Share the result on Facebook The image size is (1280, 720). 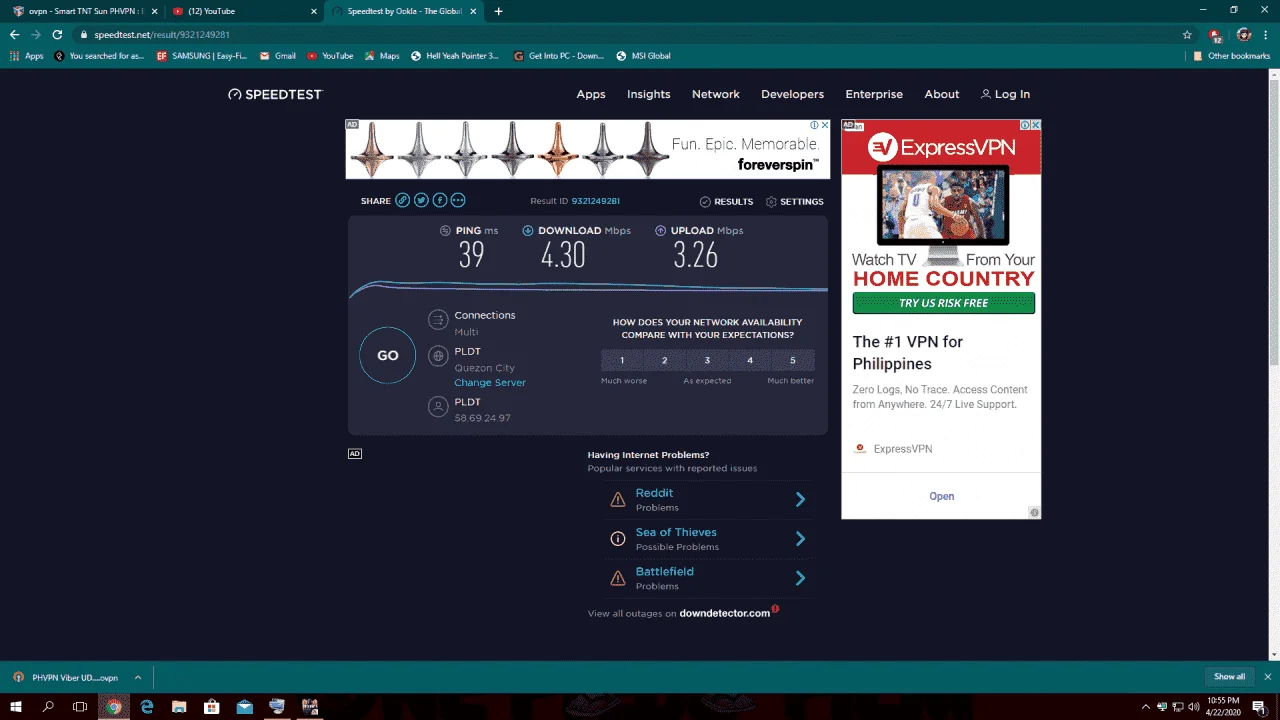pyautogui.click(x=439, y=200)
